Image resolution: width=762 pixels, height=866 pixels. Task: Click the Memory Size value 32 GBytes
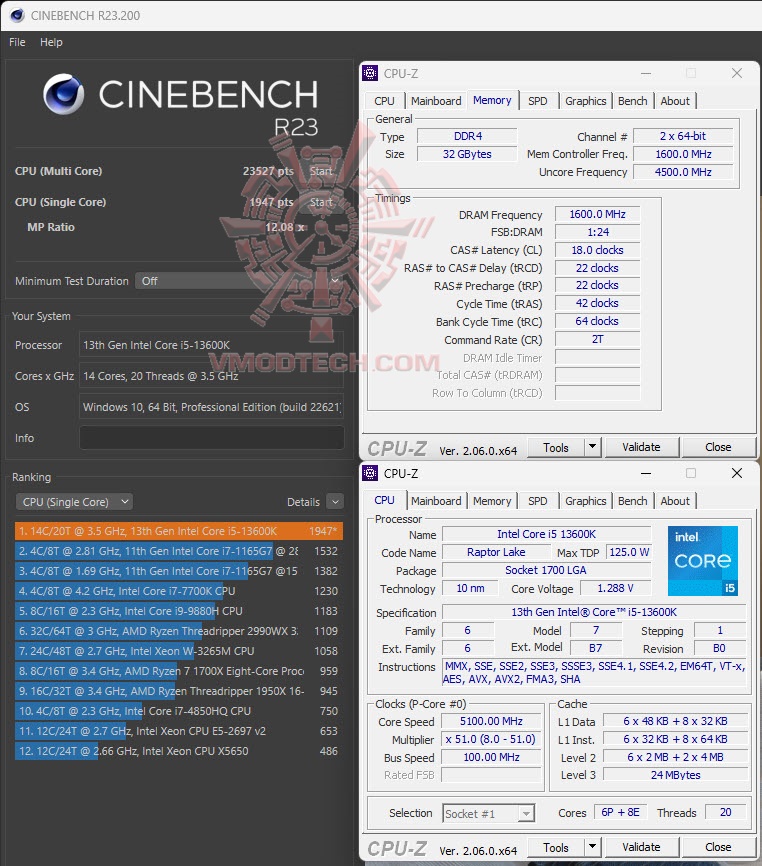click(467, 155)
